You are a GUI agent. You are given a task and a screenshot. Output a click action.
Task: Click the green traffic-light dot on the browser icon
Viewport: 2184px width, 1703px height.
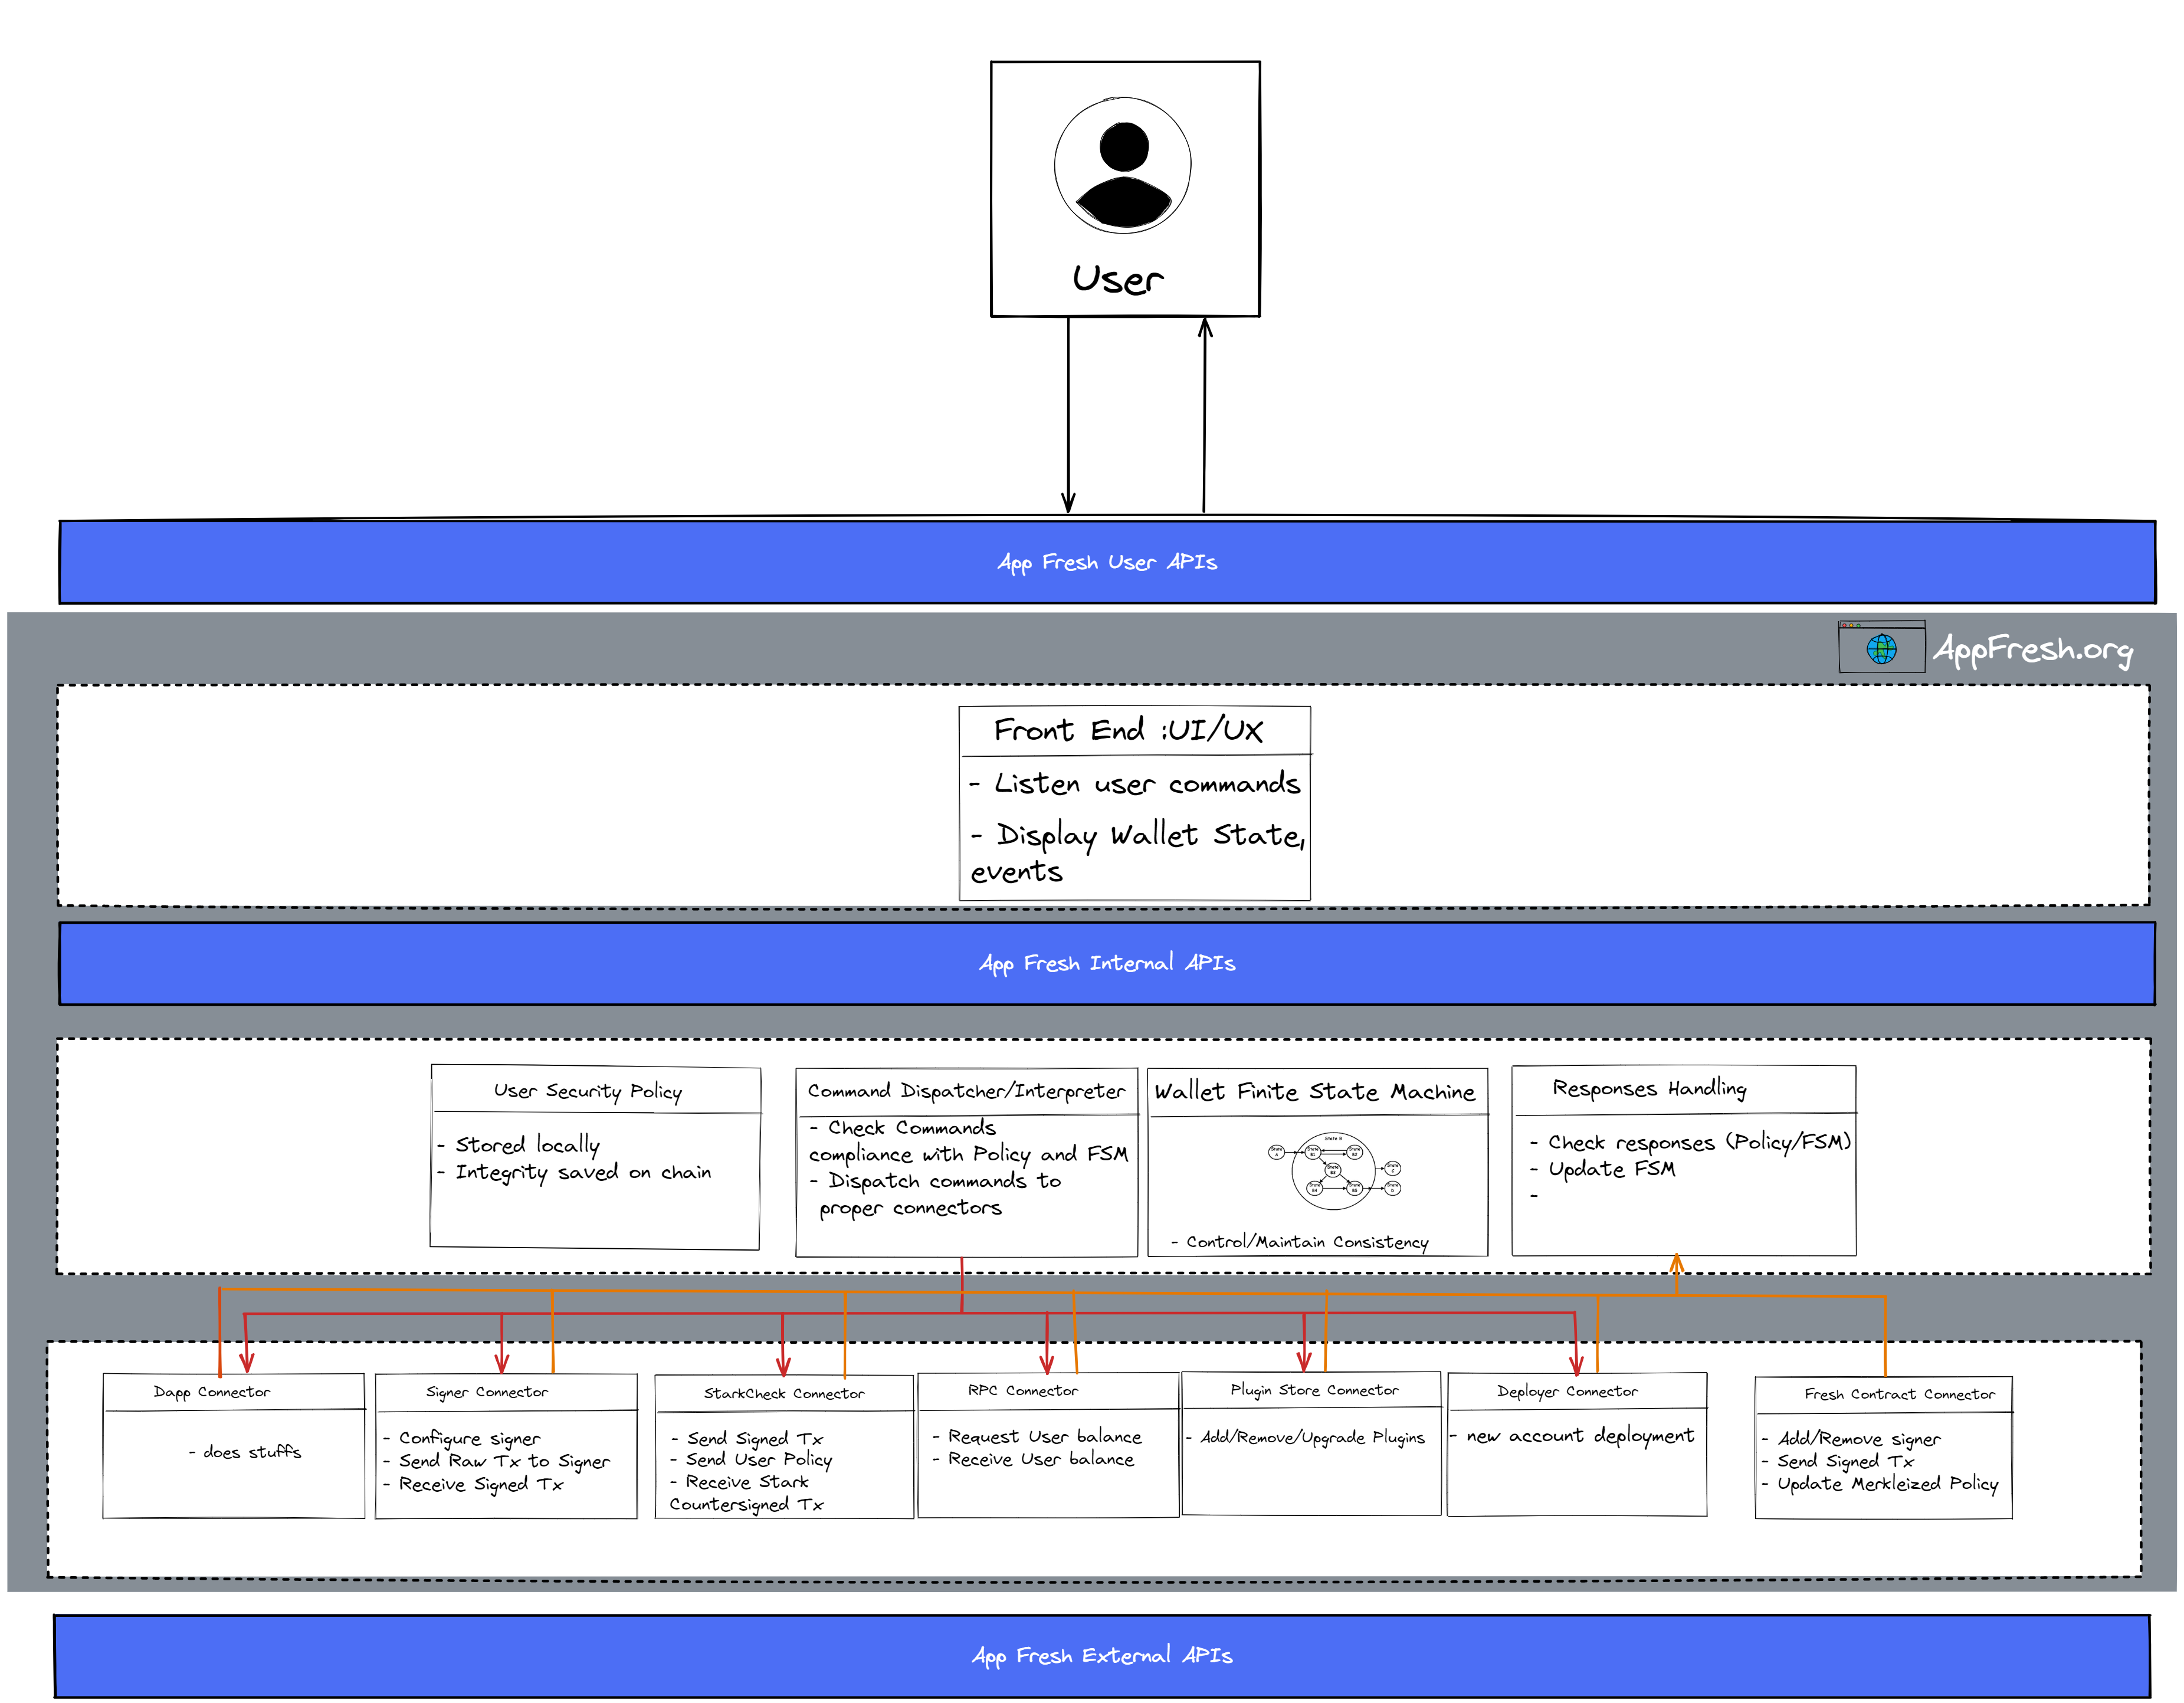click(1859, 626)
